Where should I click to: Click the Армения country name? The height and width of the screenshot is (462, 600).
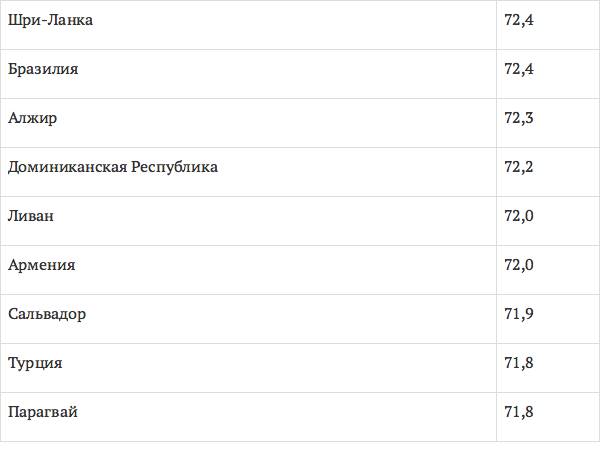(x=41, y=265)
